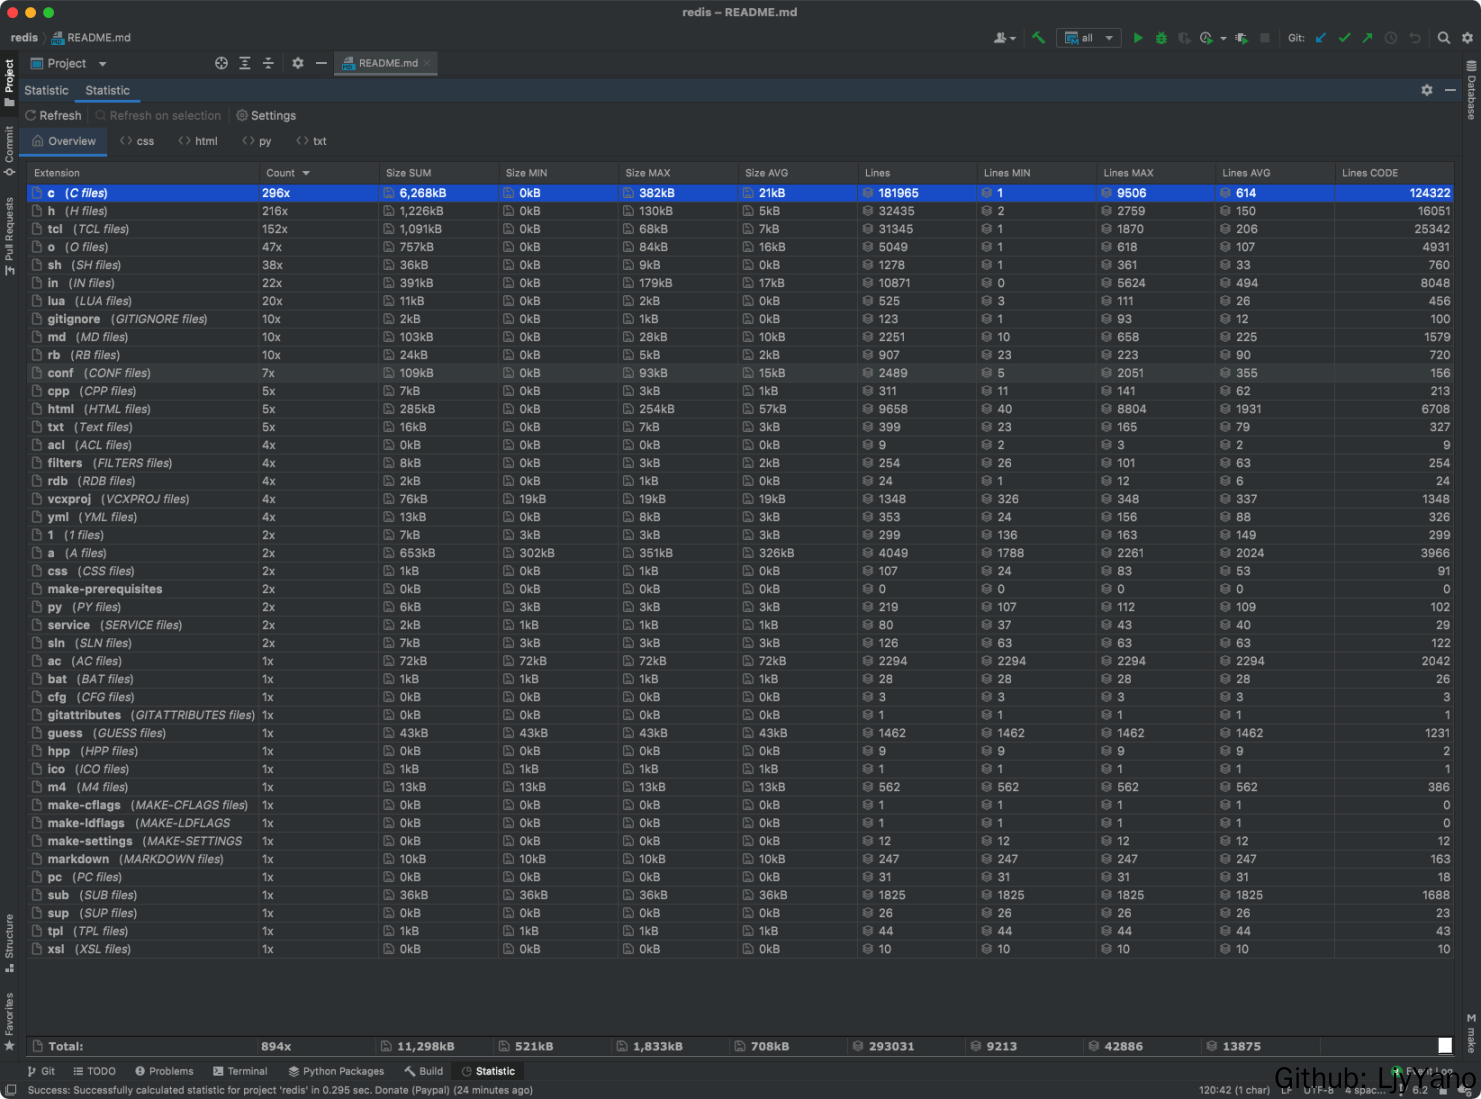Expand all in the Project panel
The width and height of the screenshot is (1481, 1099).
pyautogui.click(x=245, y=63)
